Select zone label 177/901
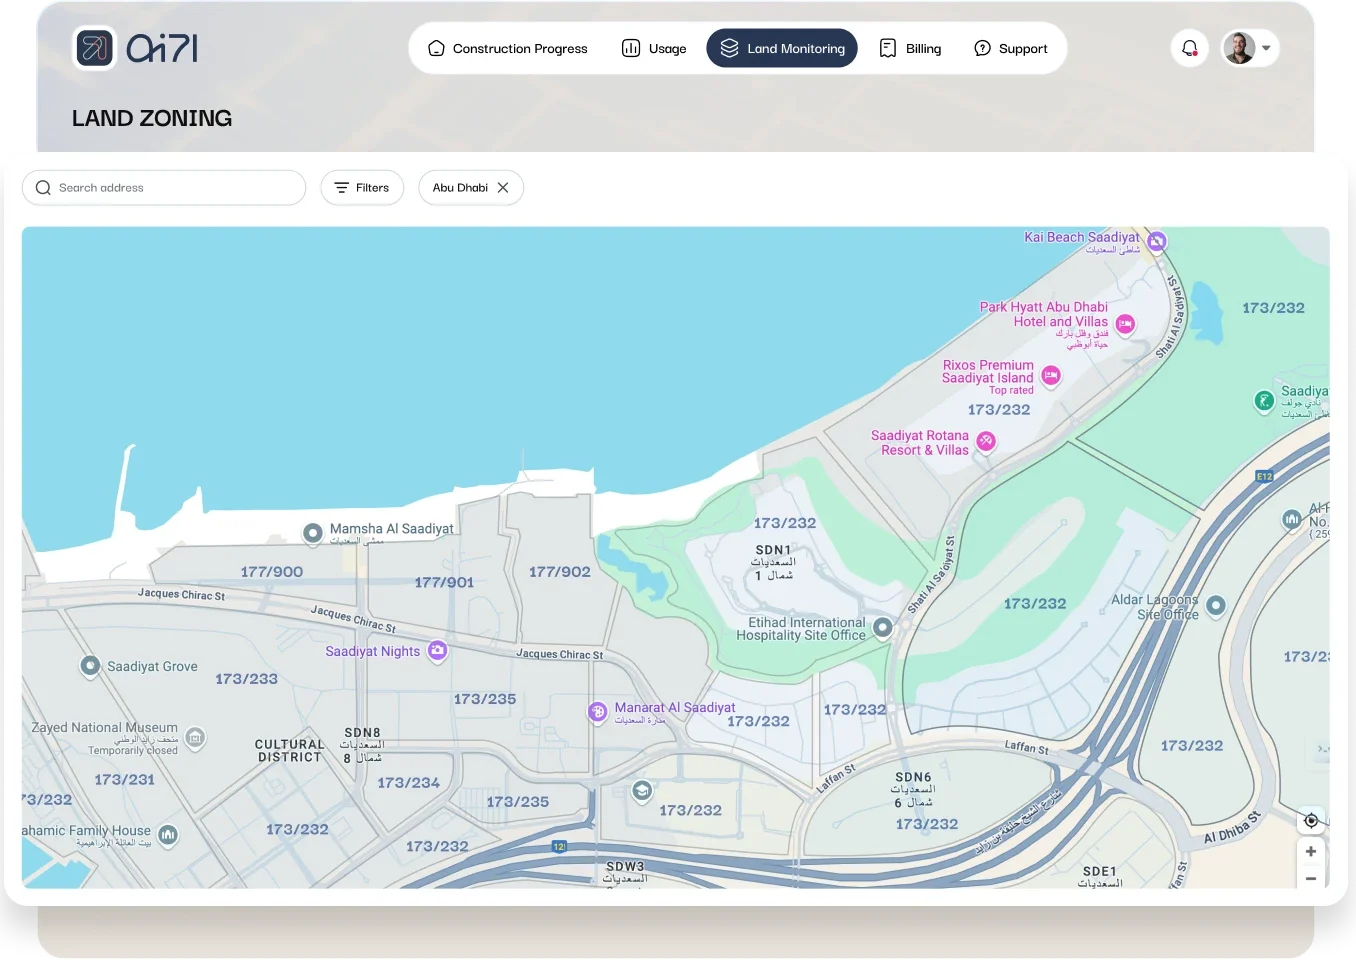 pos(444,582)
